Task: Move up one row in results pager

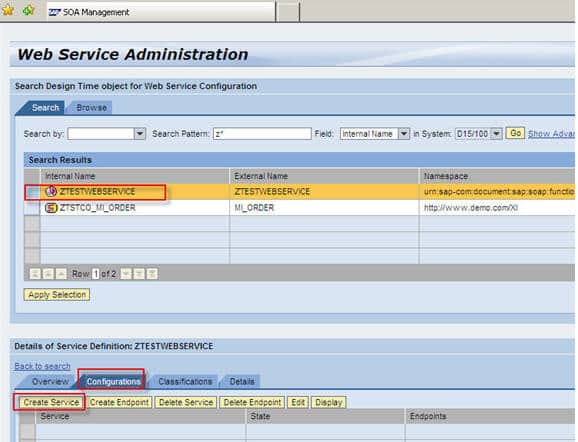Action: click(61, 274)
